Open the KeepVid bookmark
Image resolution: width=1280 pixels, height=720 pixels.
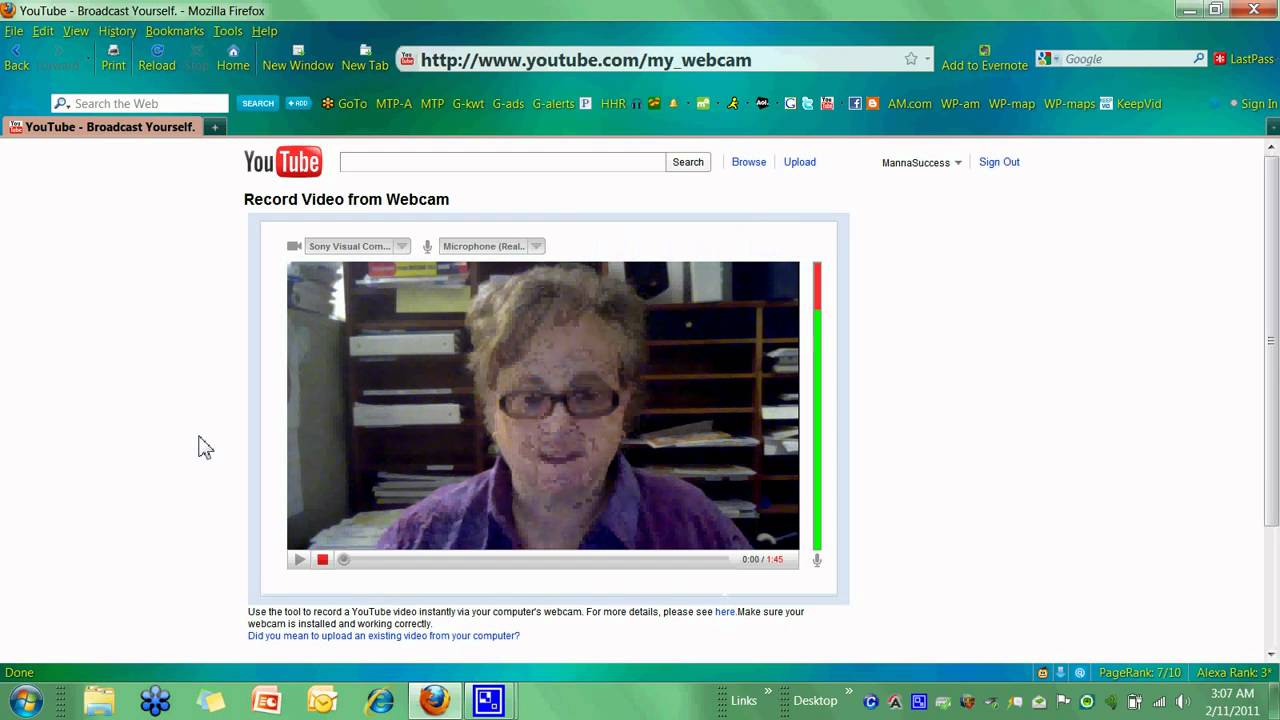1130,103
